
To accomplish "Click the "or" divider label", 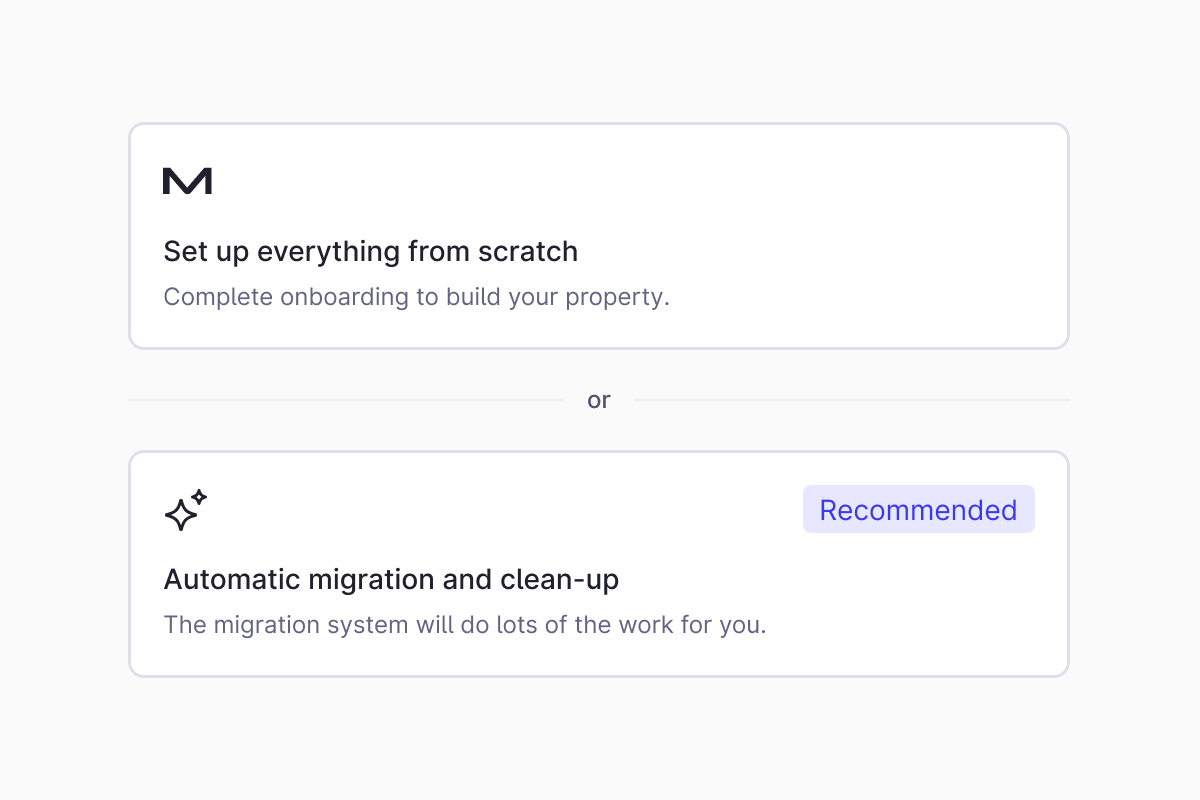I will [x=599, y=400].
